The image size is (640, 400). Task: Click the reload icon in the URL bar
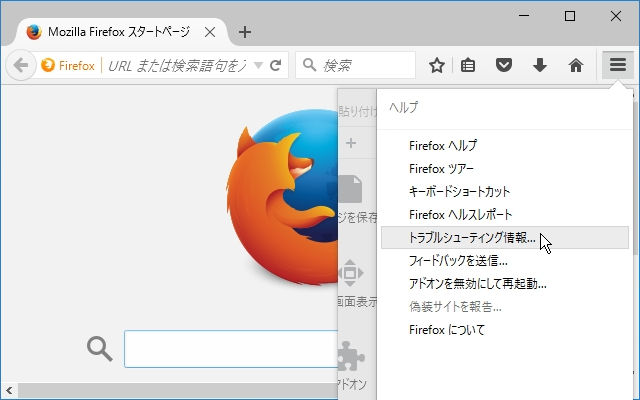276,65
